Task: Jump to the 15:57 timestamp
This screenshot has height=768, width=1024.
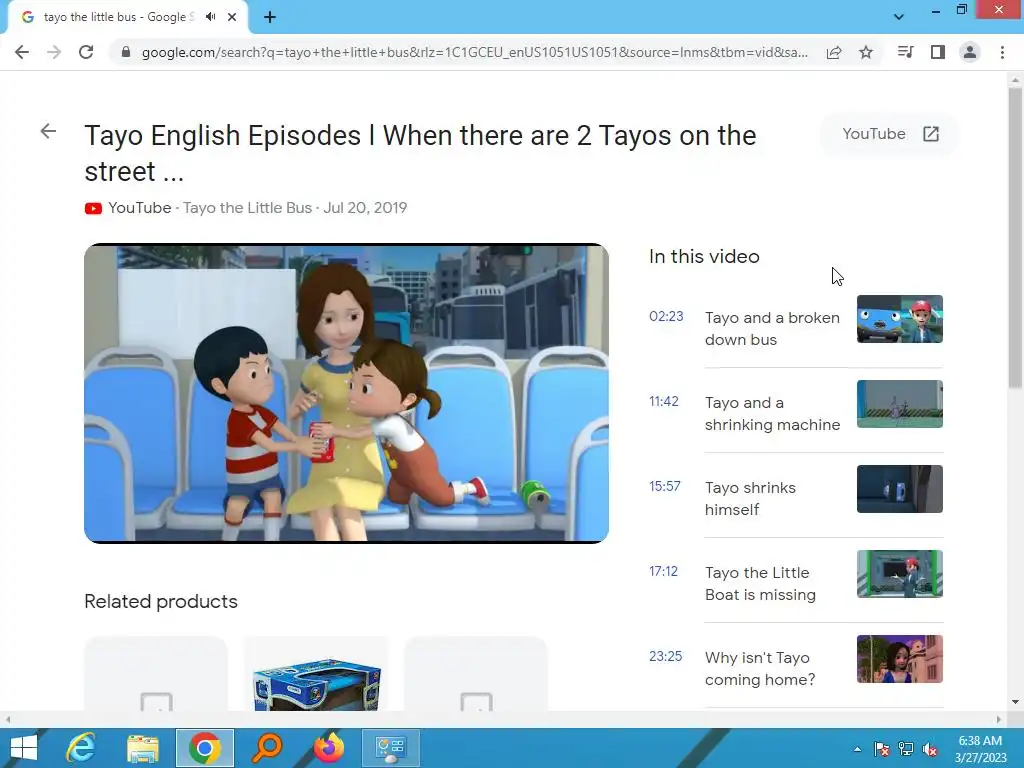Action: [665, 487]
